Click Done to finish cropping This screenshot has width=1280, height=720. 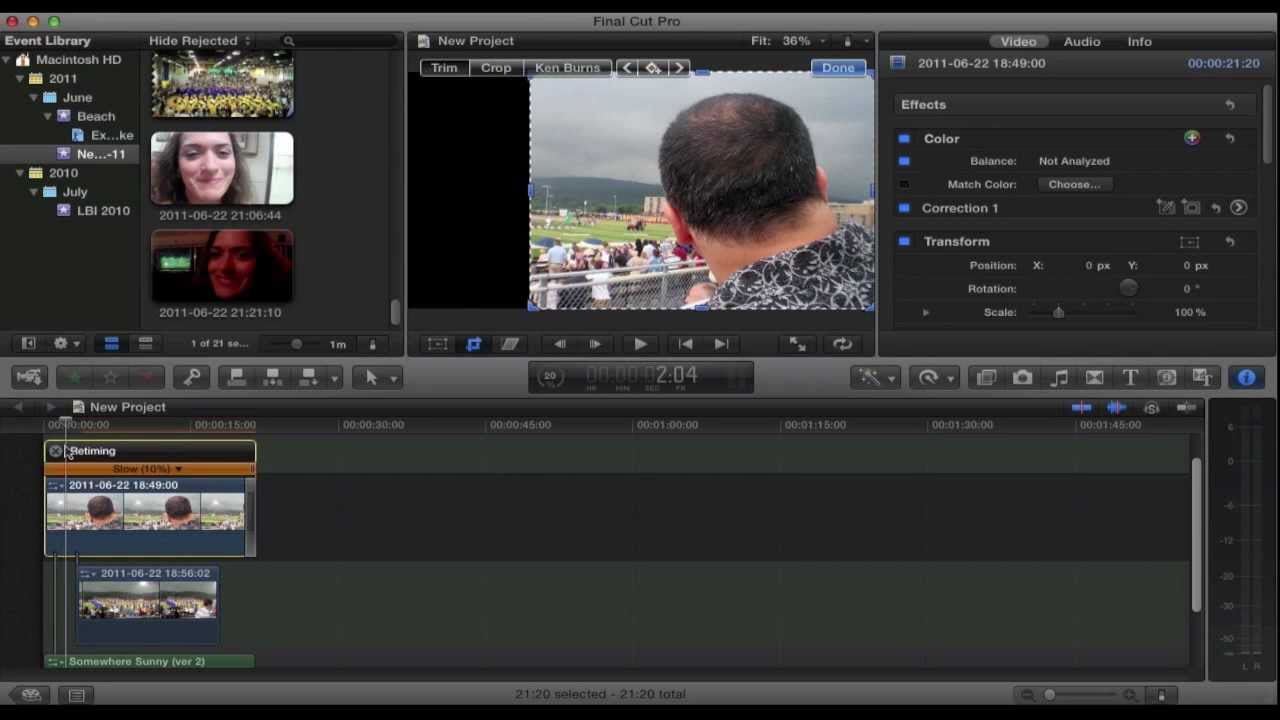[838, 68]
